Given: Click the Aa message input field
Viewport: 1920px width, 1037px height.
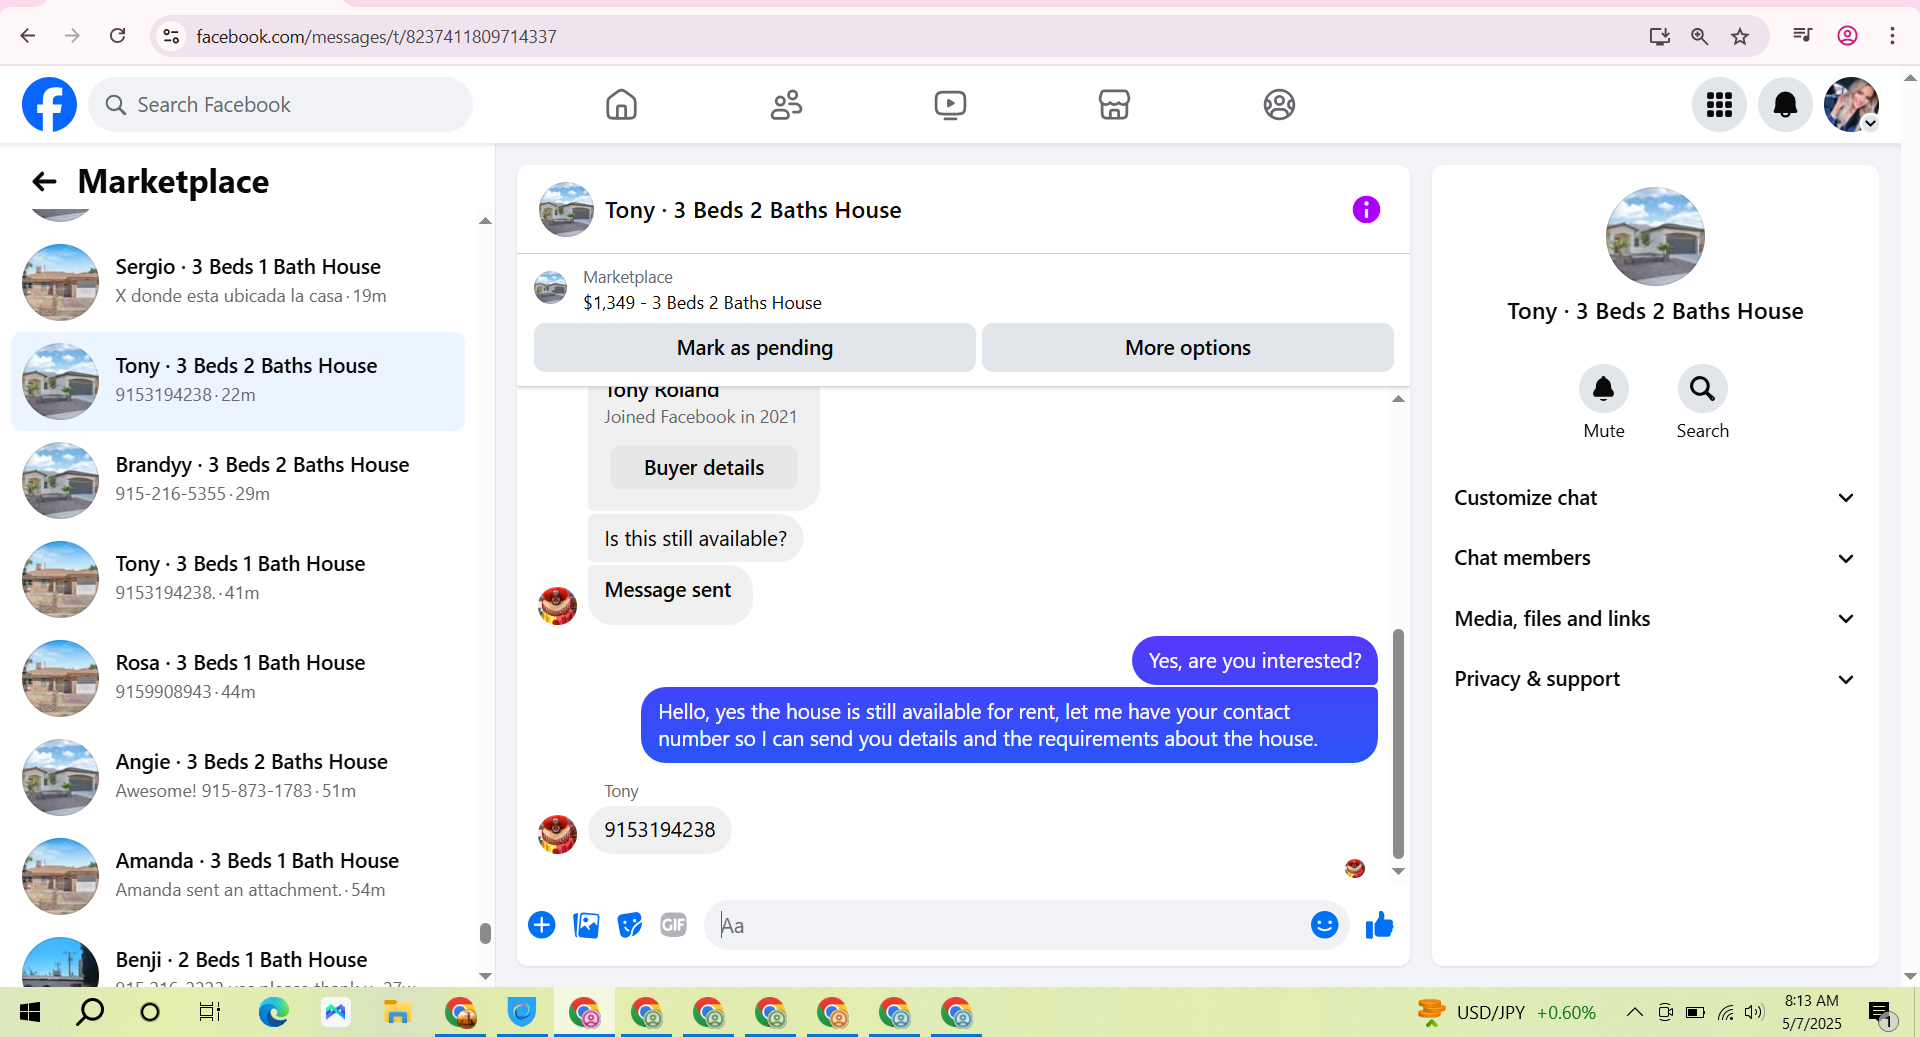Looking at the screenshot, I should point(1005,925).
